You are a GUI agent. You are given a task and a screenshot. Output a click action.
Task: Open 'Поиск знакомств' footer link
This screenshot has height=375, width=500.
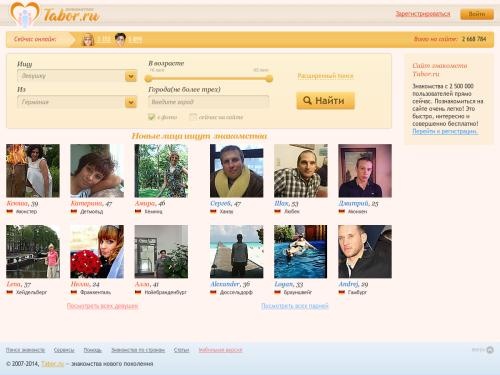pos(25,350)
